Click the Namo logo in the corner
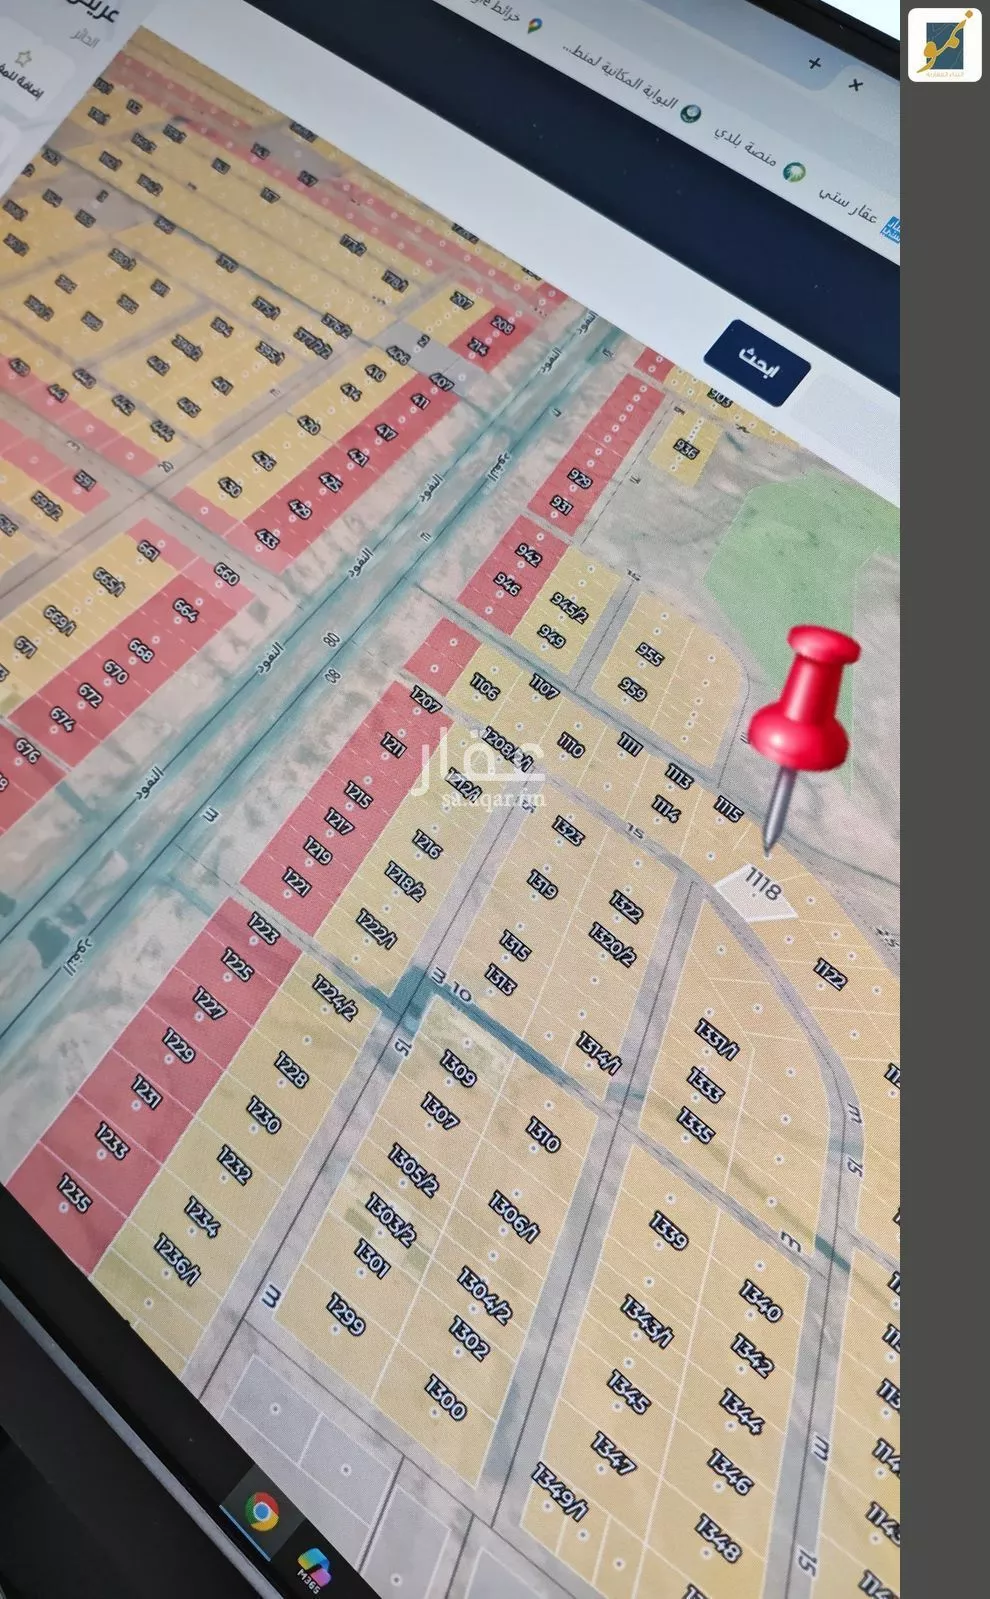990x1599 pixels. tap(944, 44)
